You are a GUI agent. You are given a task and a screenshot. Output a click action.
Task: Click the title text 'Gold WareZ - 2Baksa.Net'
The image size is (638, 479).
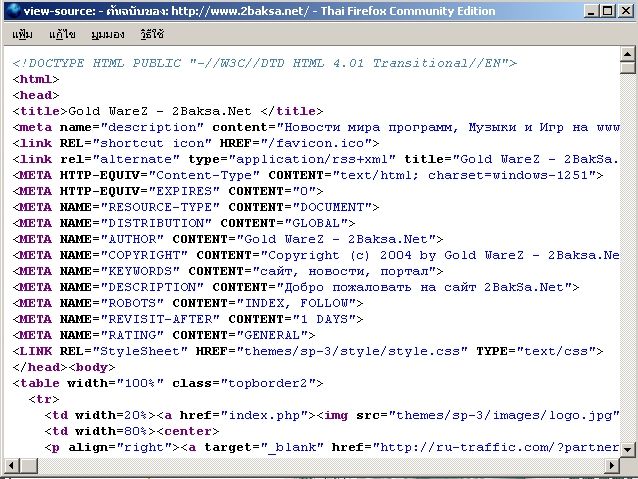(160, 111)
